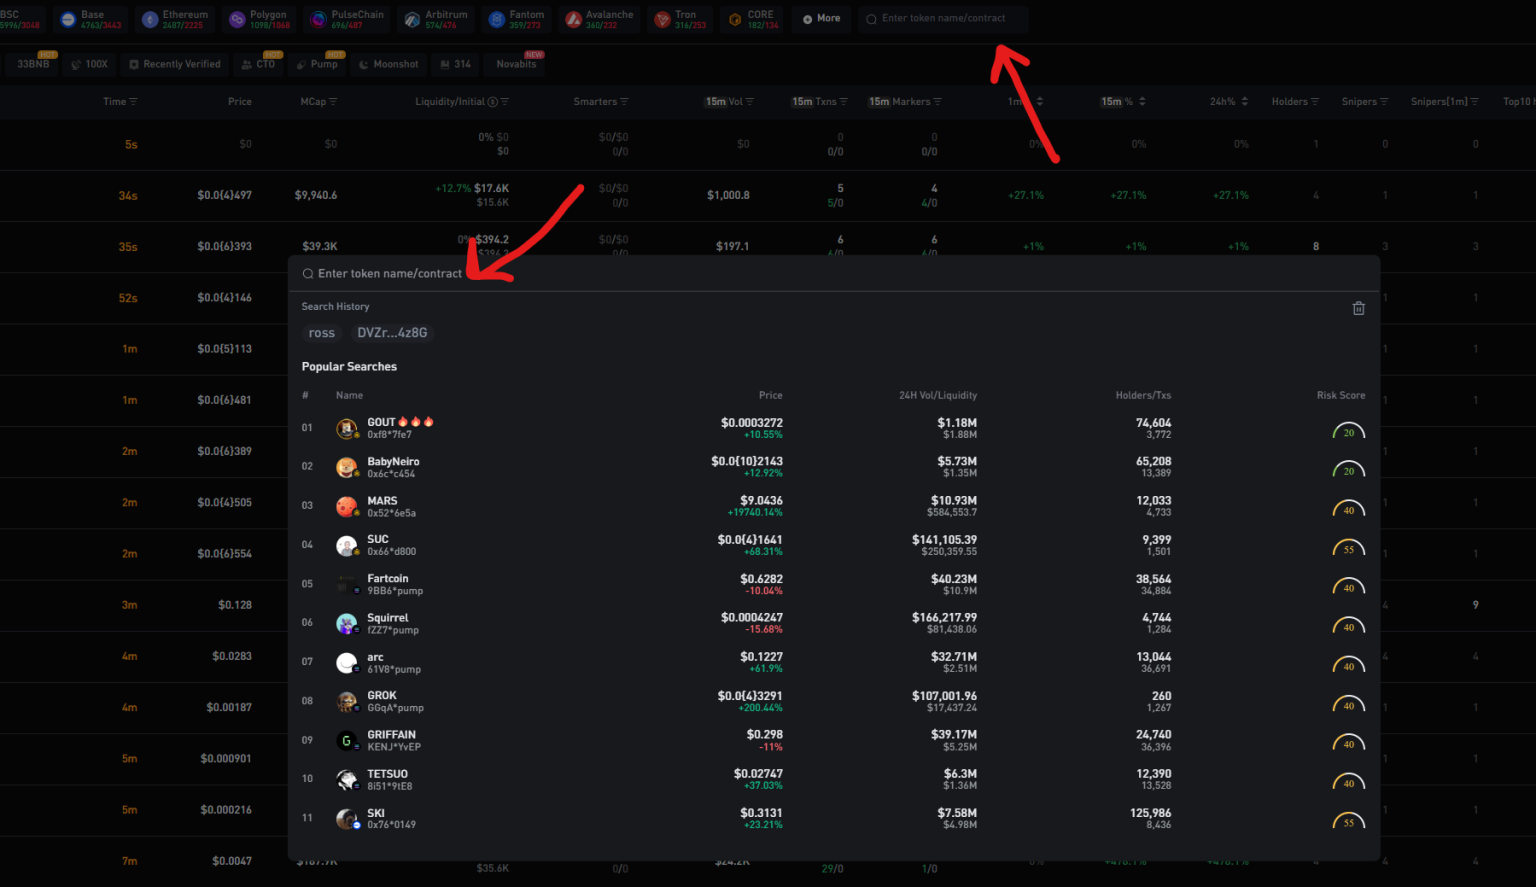
Task: Click the GOUT token avatar icon
Action: coord(347,428)
